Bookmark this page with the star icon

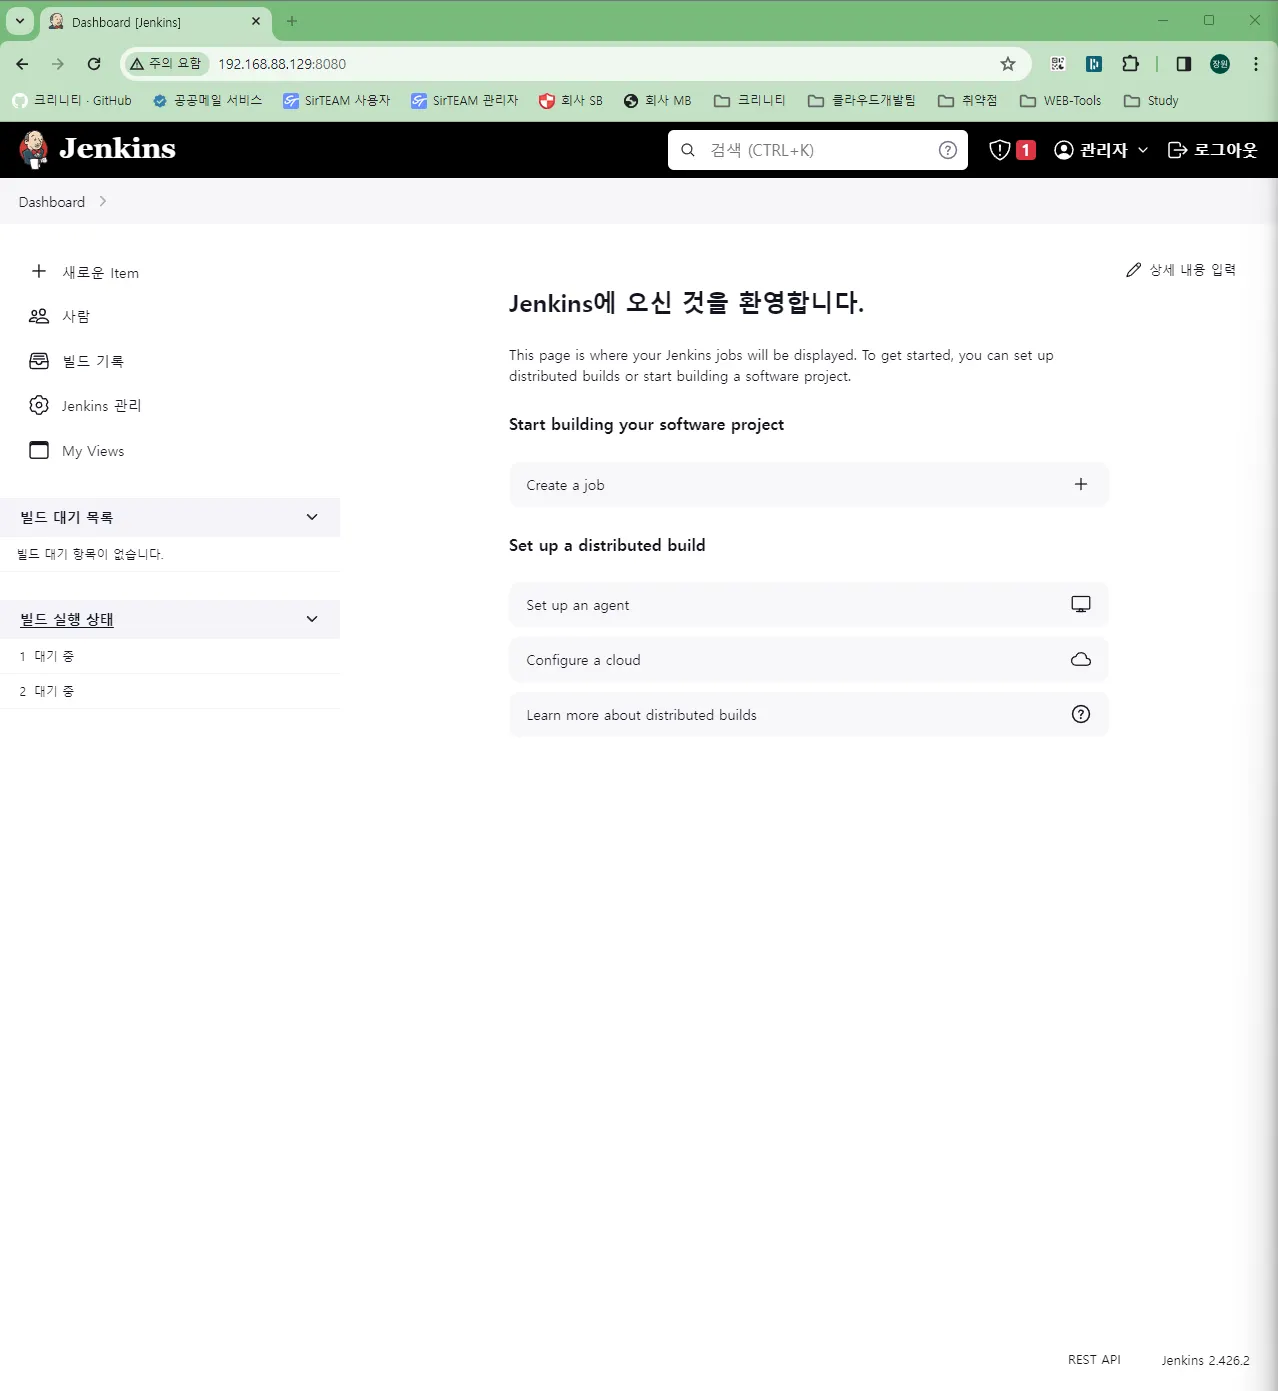point(1008,64)
